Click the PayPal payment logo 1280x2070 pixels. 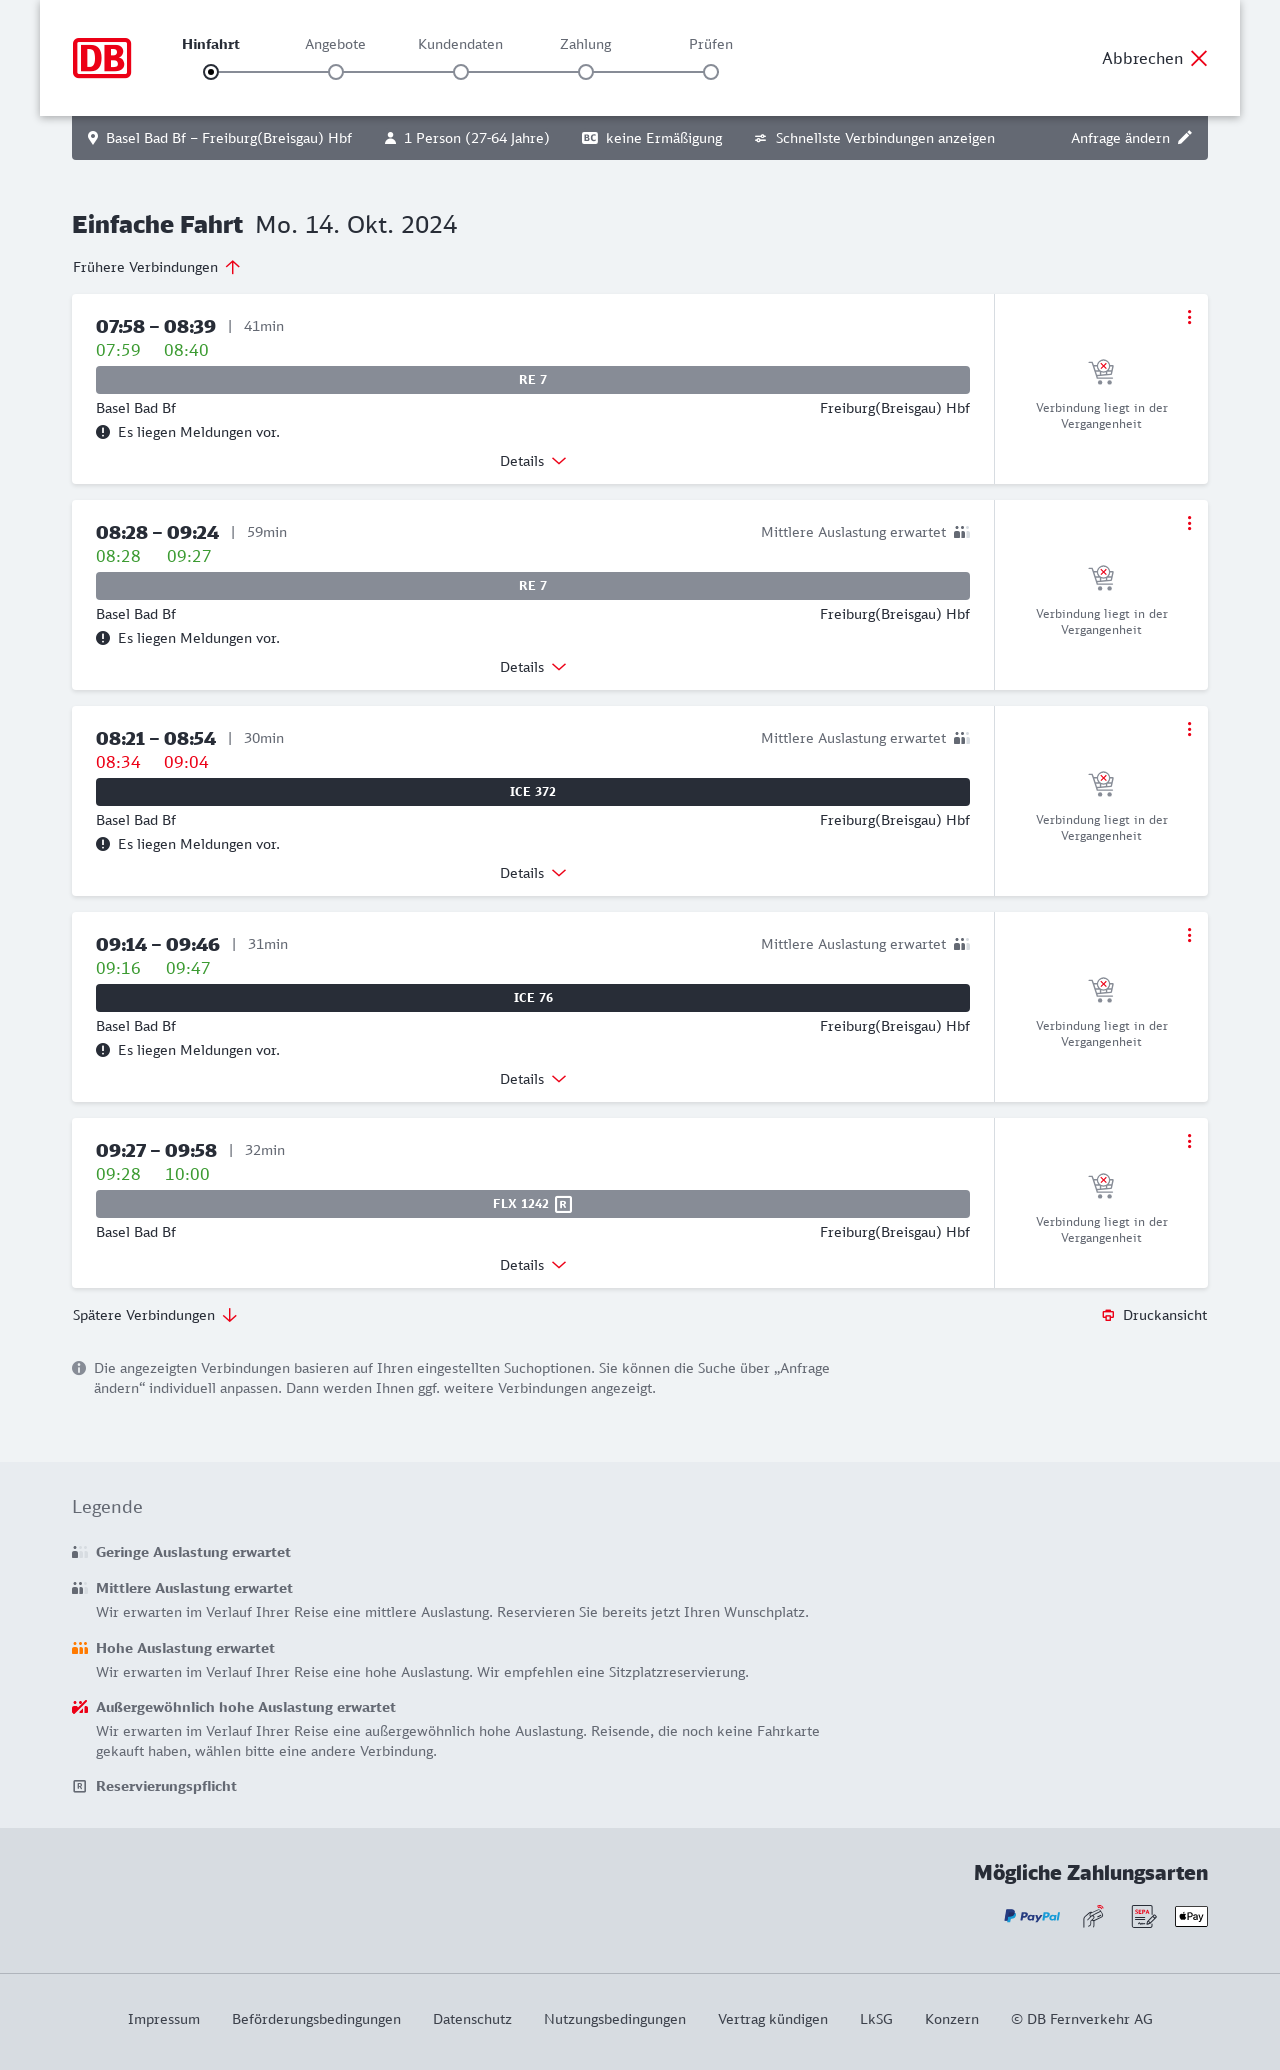[x=1032, y=1916]
